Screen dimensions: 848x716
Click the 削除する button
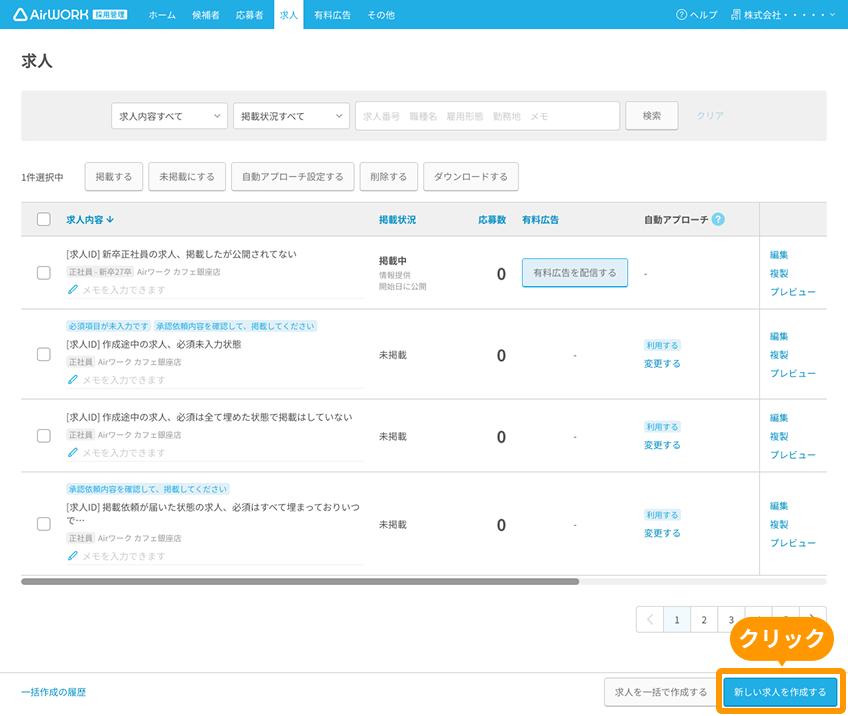[x=389, y=177]
